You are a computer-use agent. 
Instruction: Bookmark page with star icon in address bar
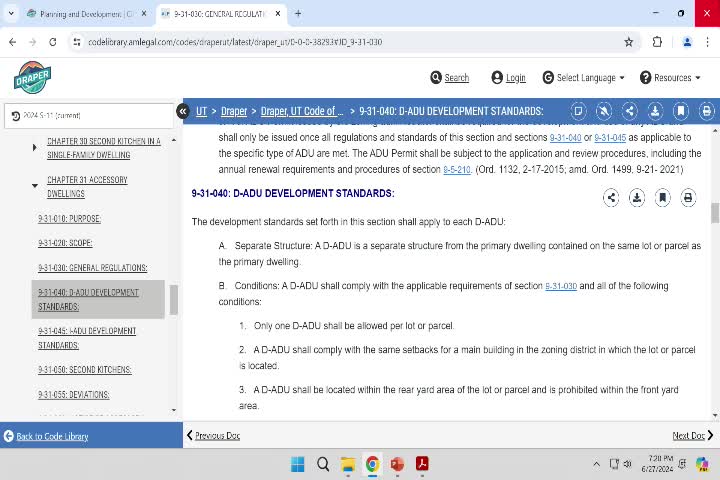(x=629, y=42)
